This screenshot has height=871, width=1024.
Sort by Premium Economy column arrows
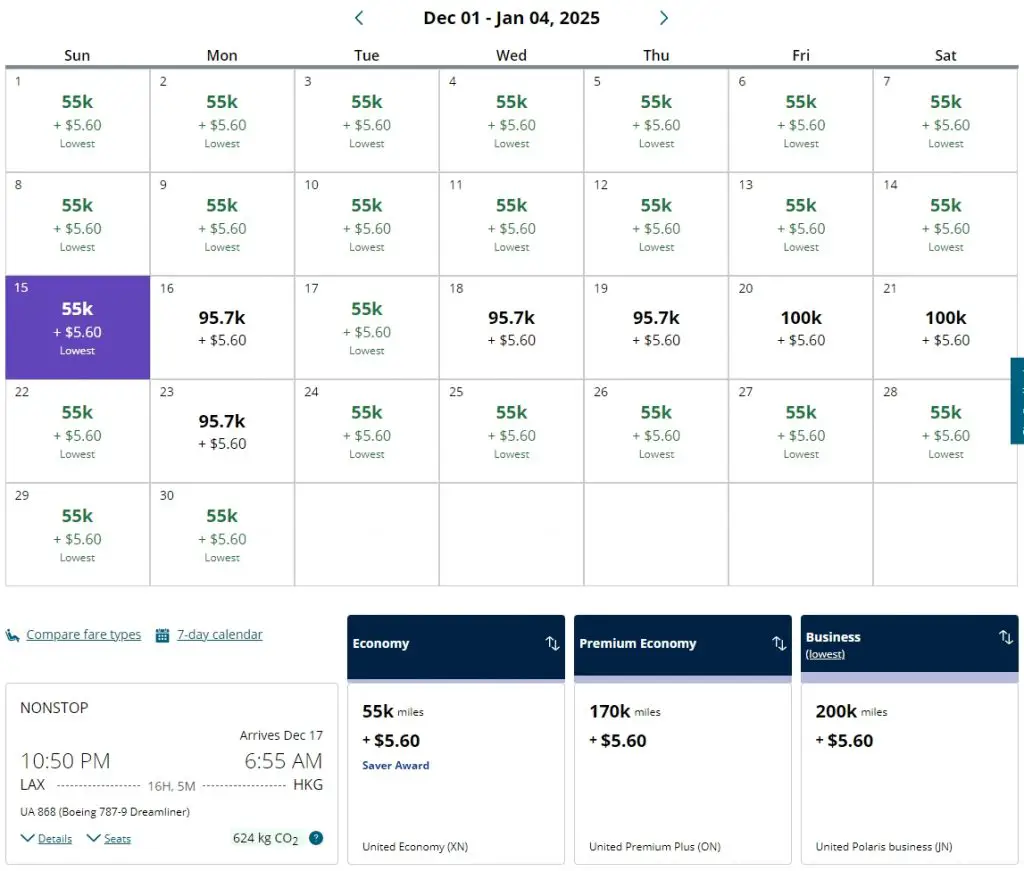click(779, 643)
